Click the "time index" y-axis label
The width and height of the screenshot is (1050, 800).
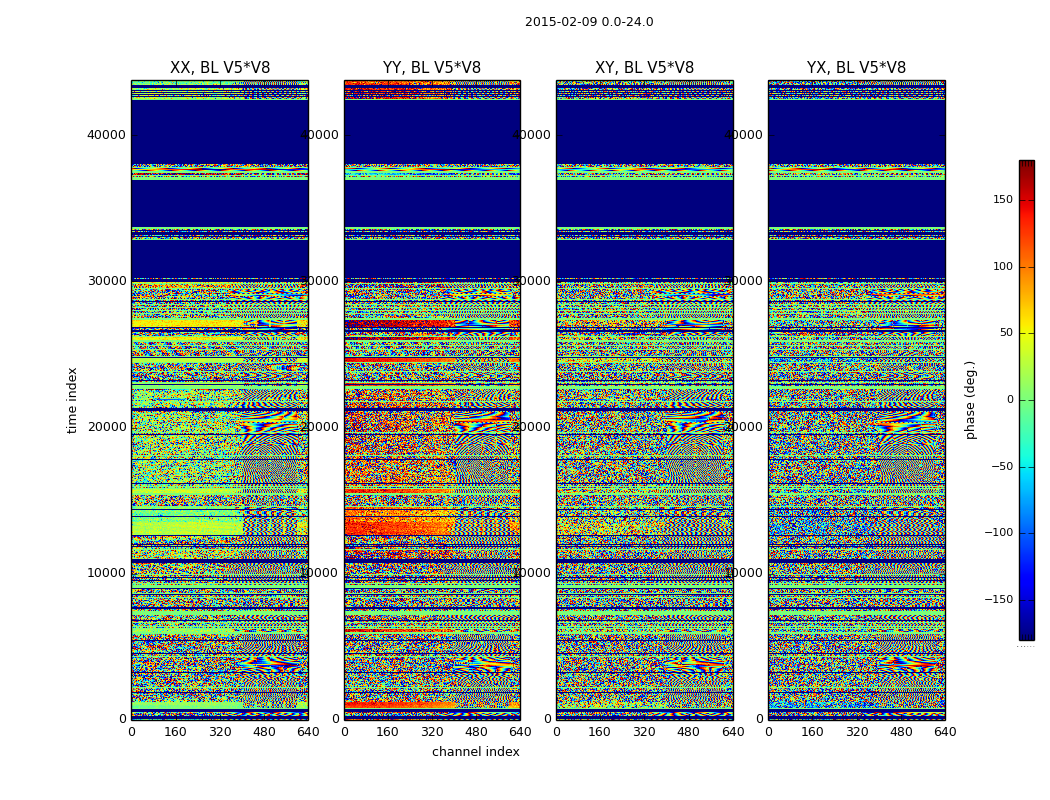(72, 400)
